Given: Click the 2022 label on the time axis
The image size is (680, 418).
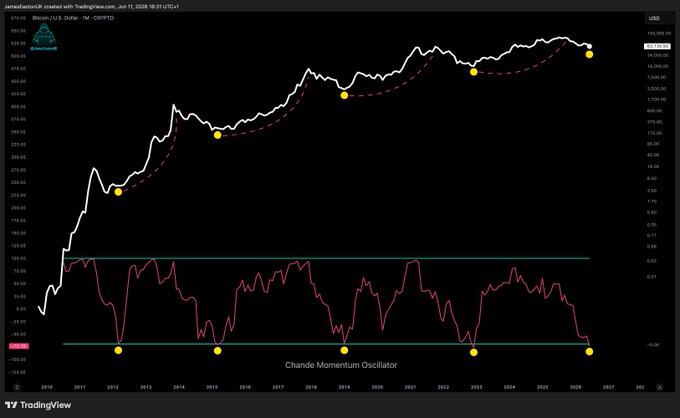Looking at the screenshot, I should 443,387.
